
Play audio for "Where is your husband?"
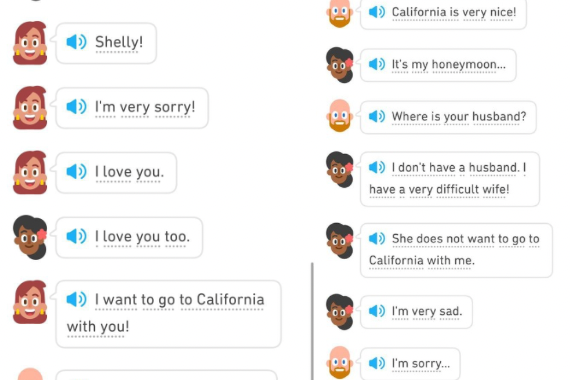pos(377,116)
